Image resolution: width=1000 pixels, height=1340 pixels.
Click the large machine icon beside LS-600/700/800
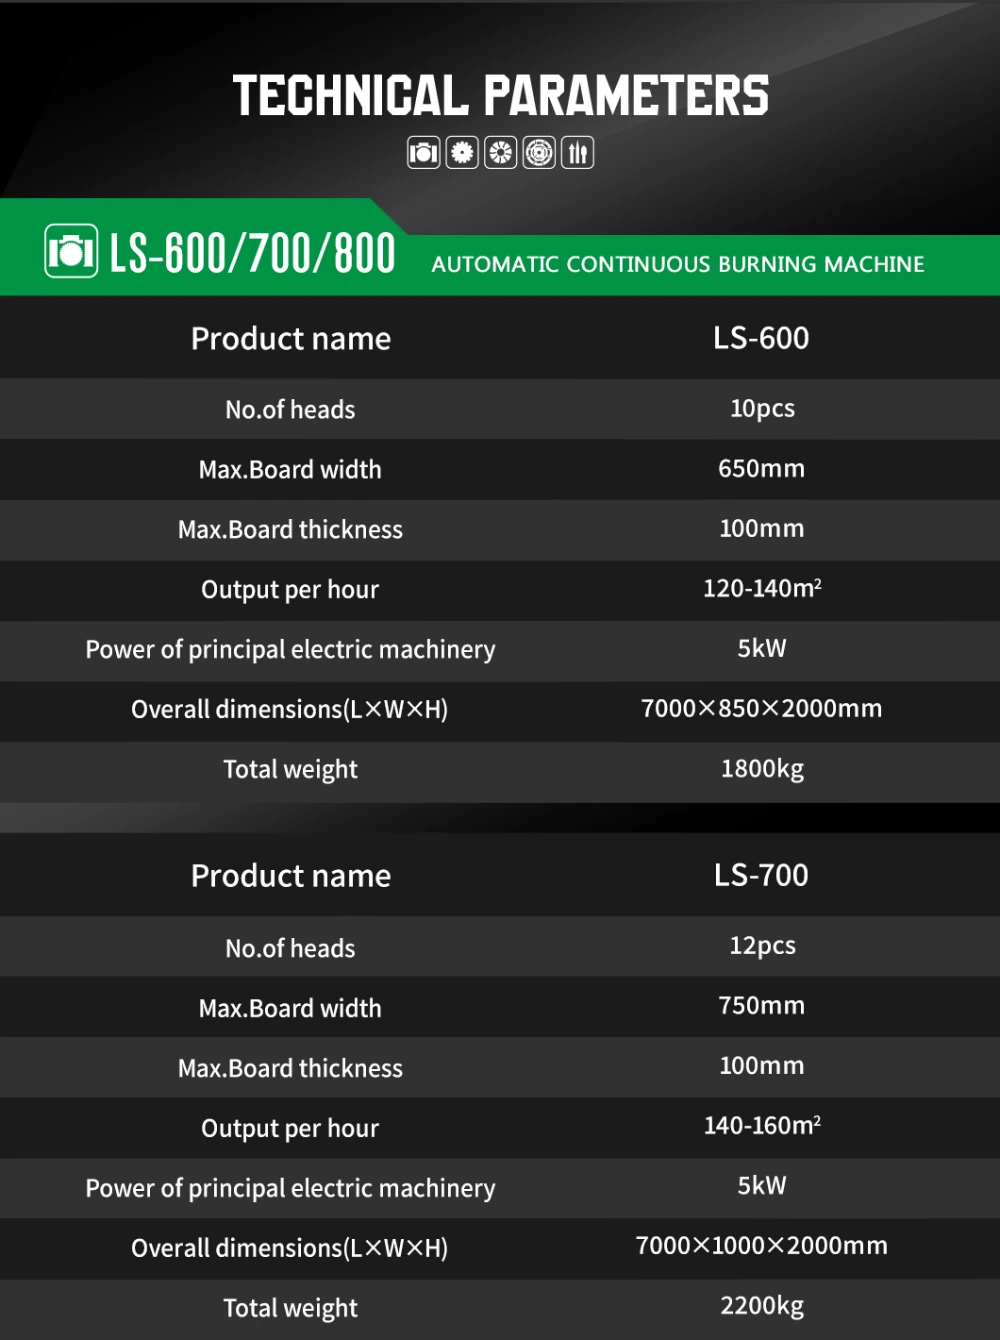pos(71,251)
